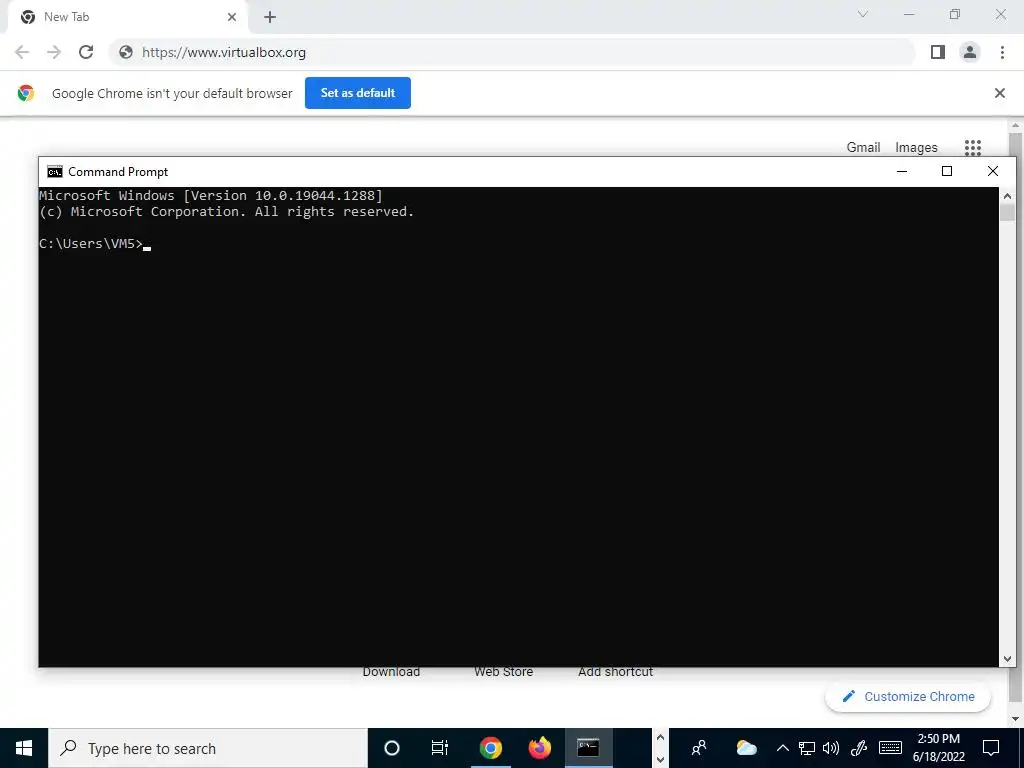Open a new Chrome tab

point(270,18)
